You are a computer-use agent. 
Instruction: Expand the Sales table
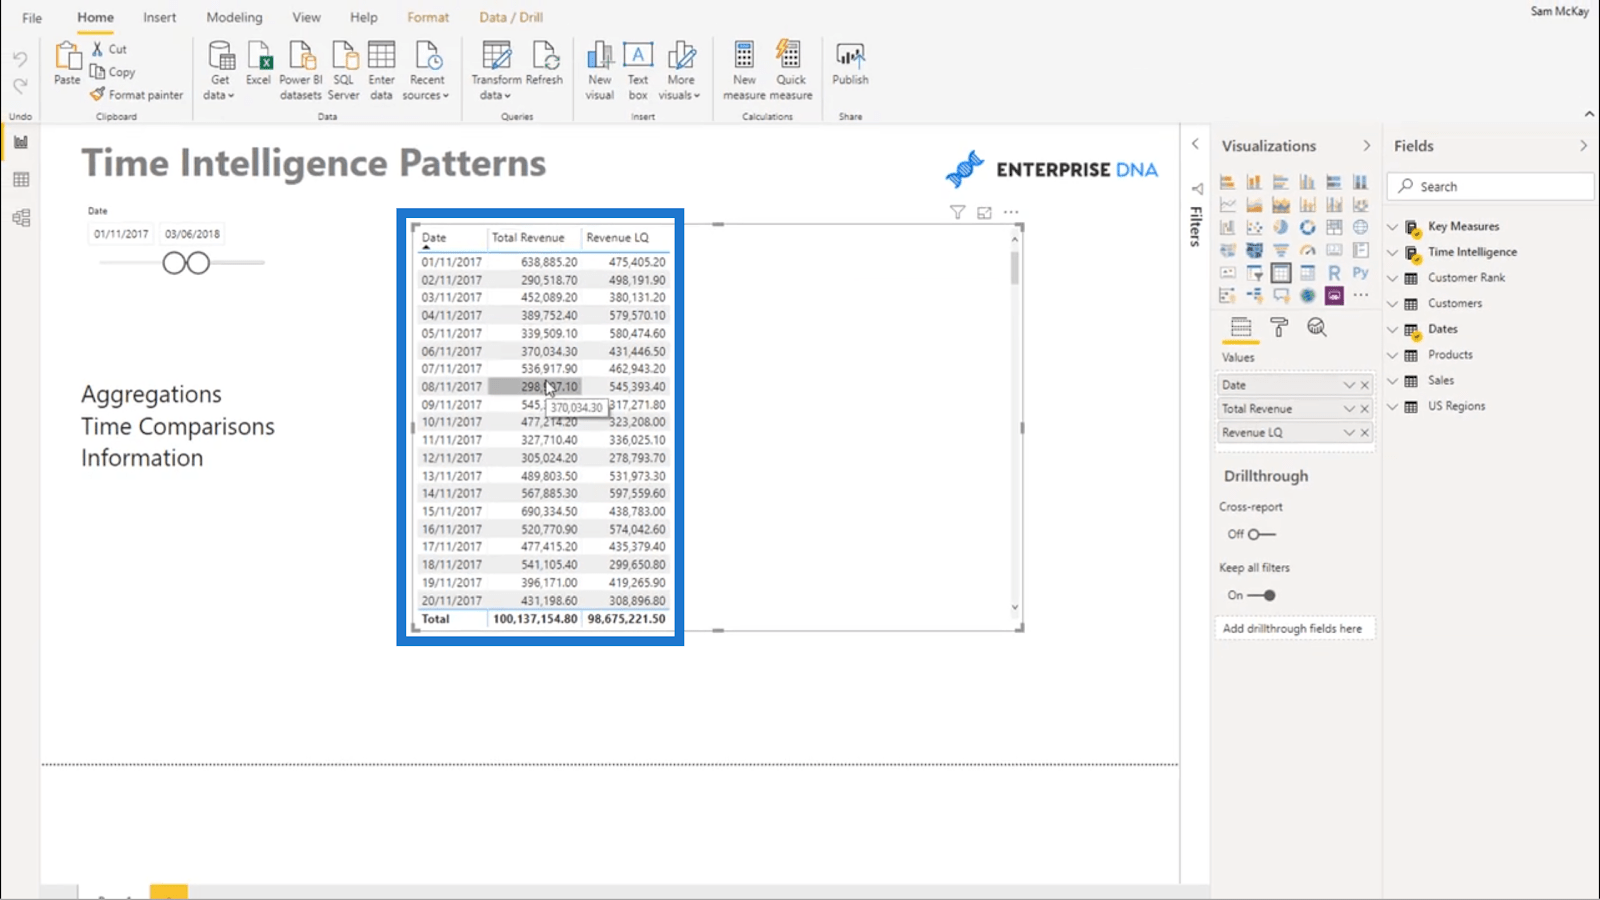(1392, 381)
